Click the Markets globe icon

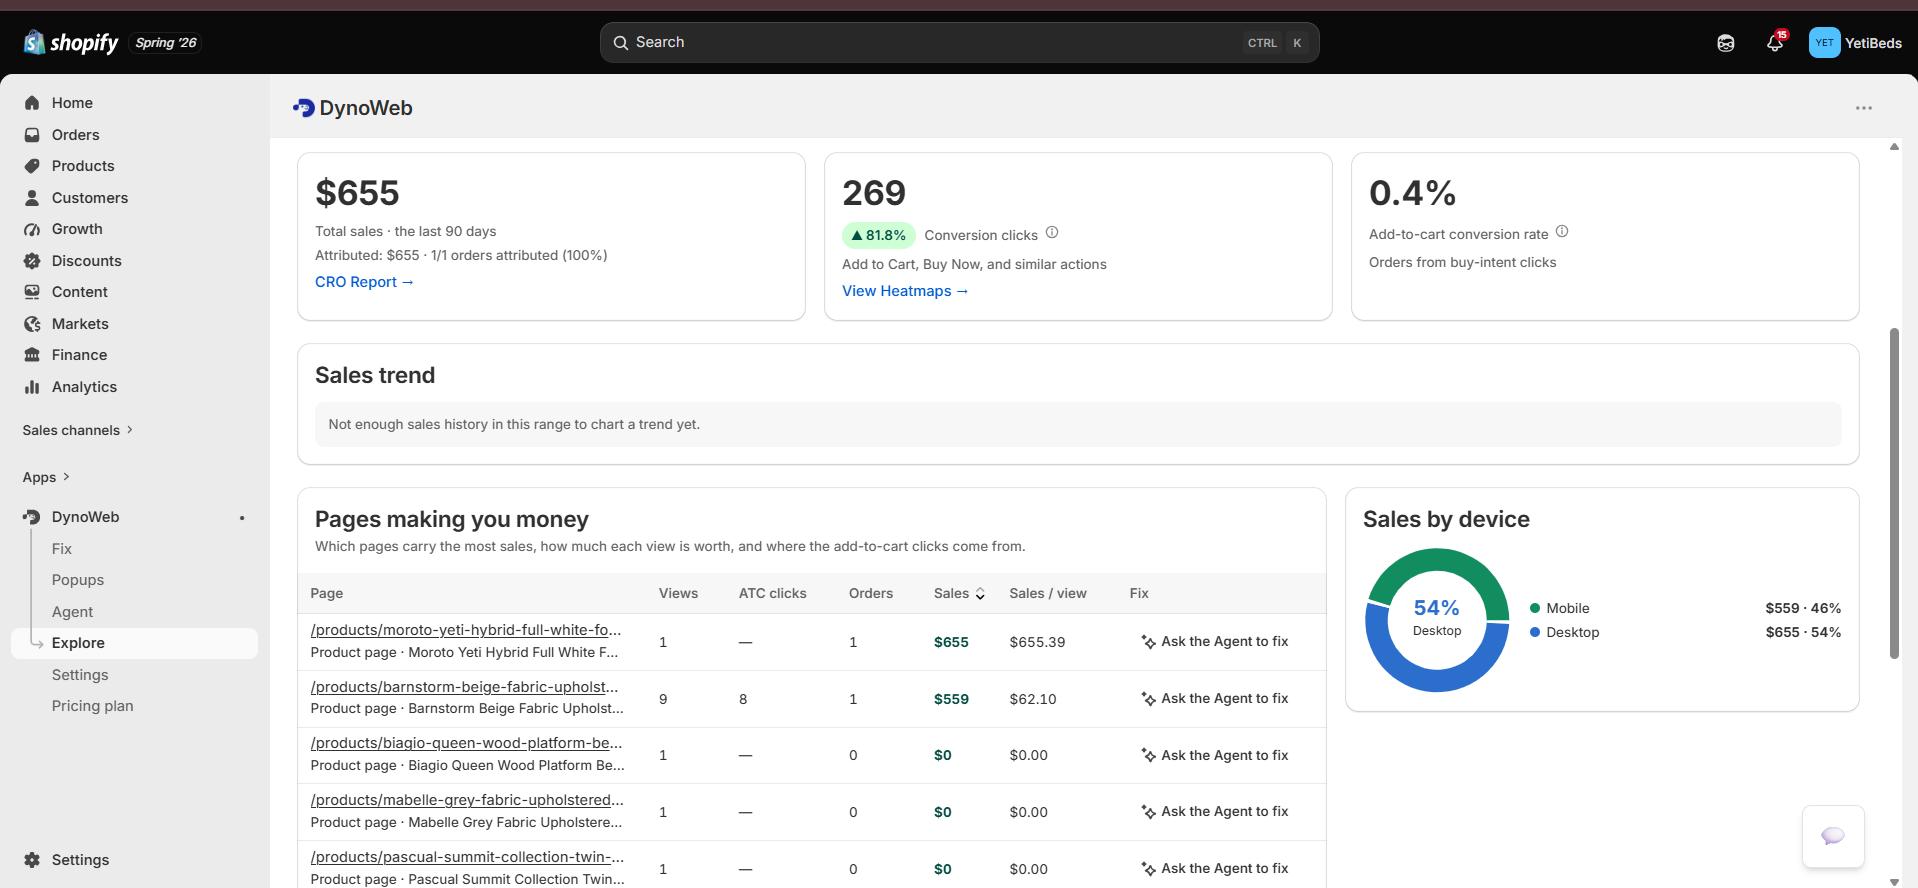(32, 324)
